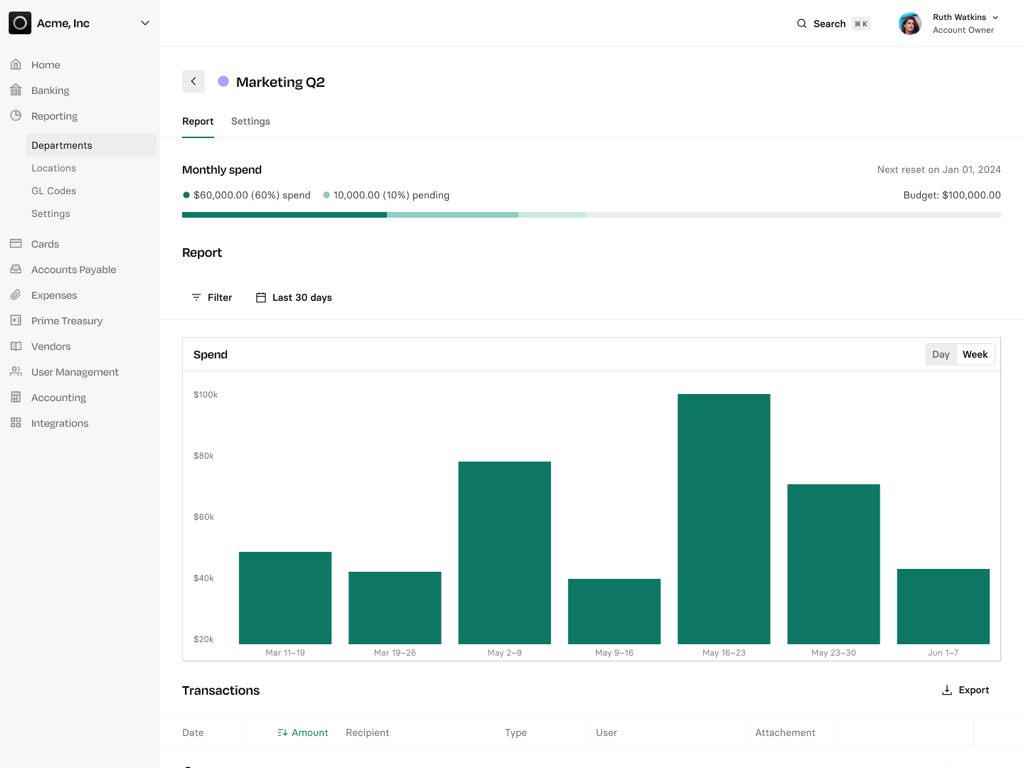This screenshot has width=1024, height=768.
Task: Click the Filter button label
Action: [x=219, y=297]
